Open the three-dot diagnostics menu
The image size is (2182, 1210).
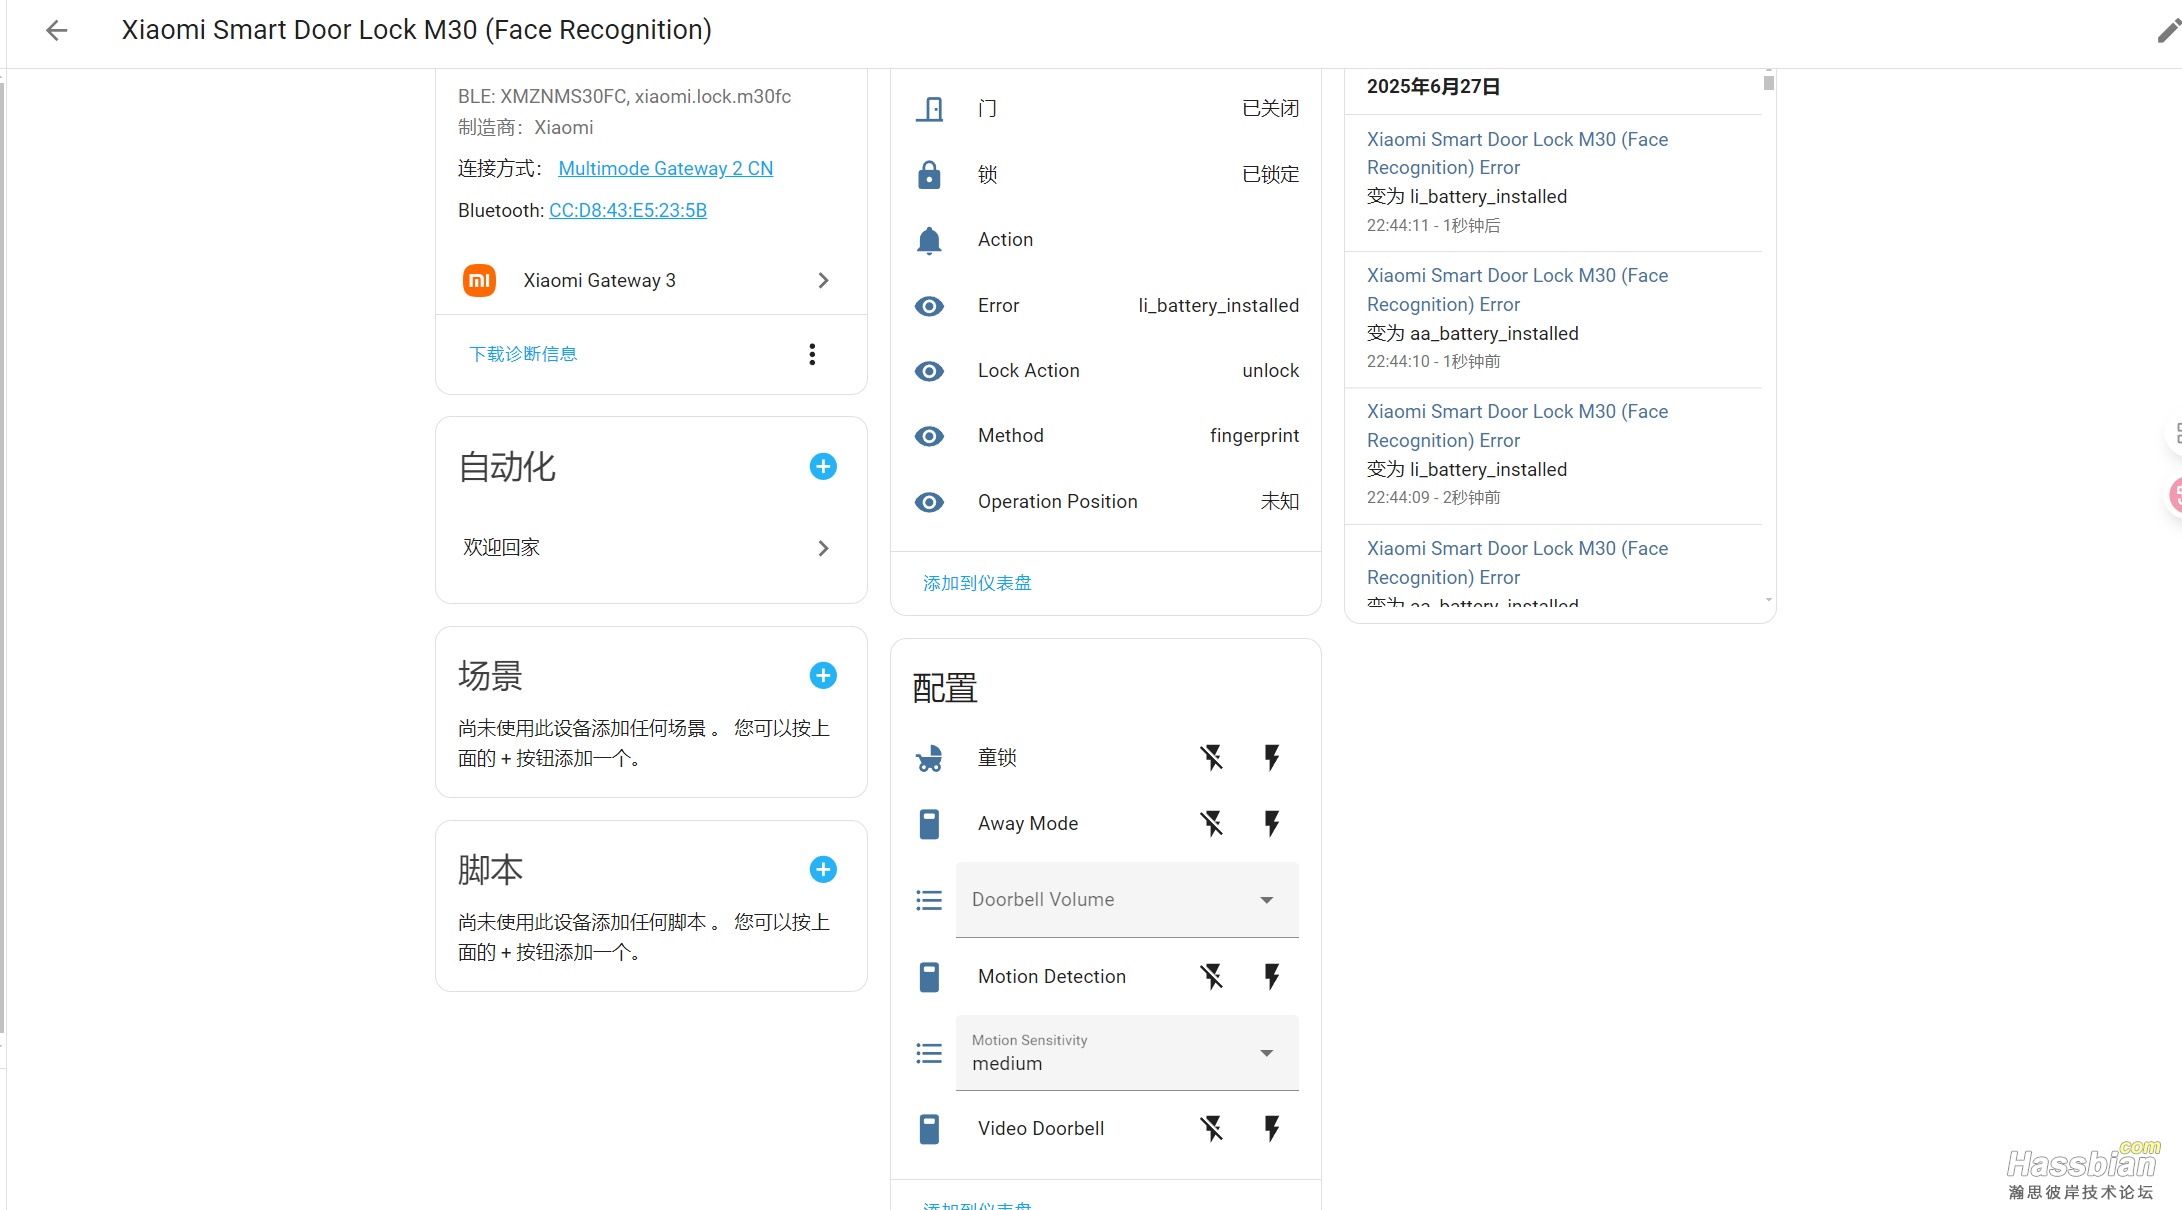[812, 354]
